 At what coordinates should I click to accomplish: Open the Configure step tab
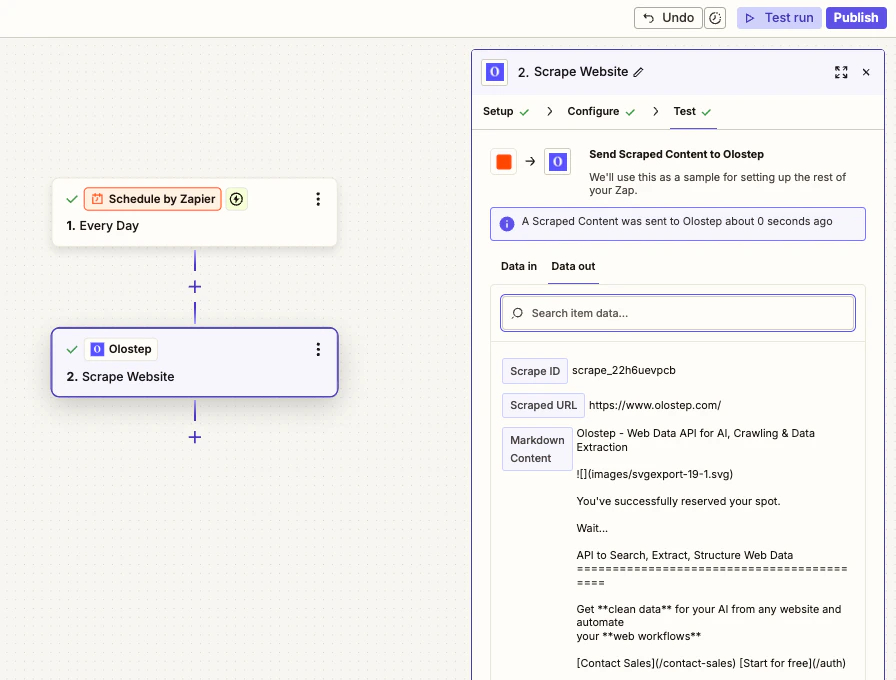[x=593, y=112]
